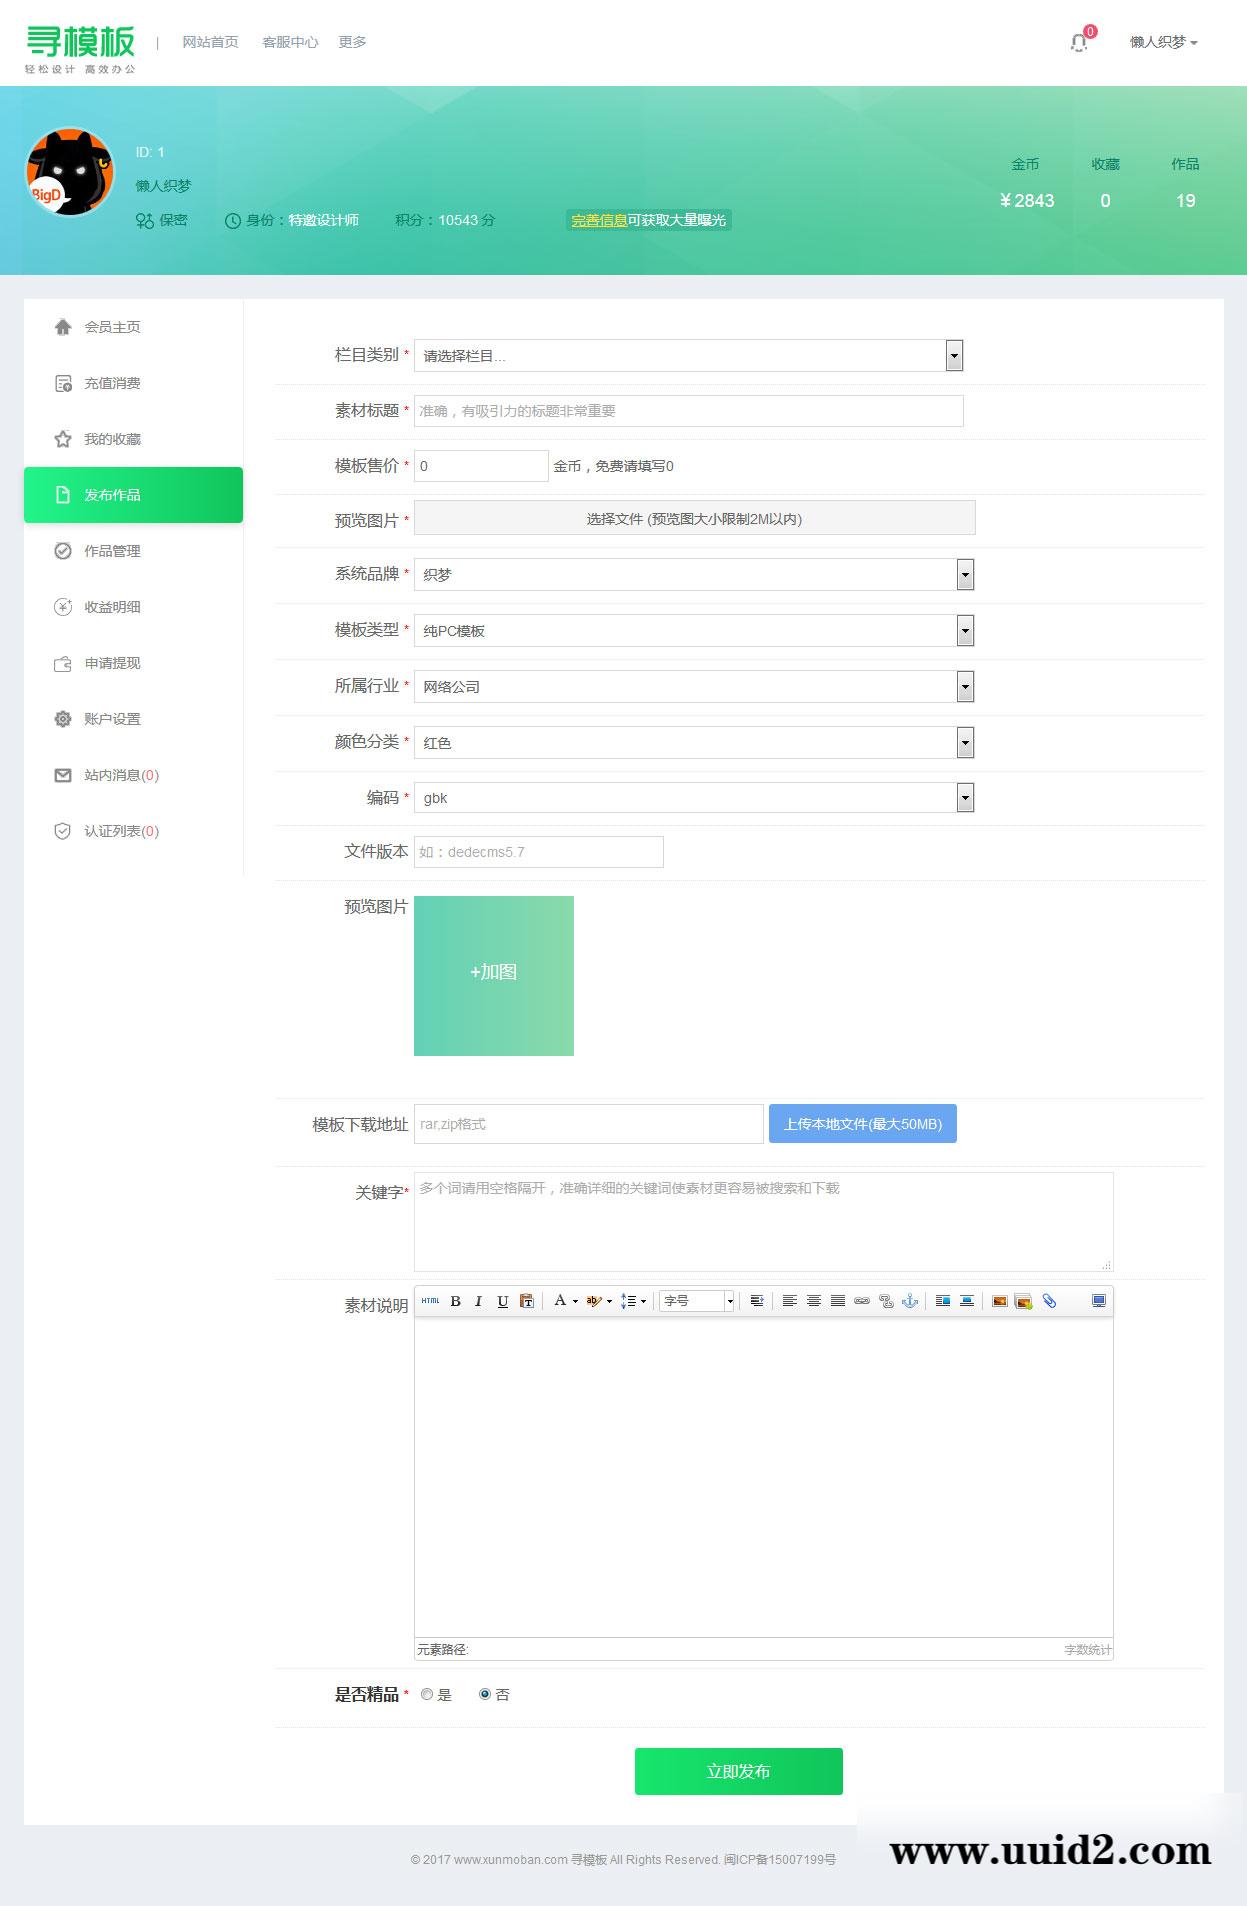Center align text in editor
The width and height of the screenshot is (1247, 1906).
(814, 1301)
